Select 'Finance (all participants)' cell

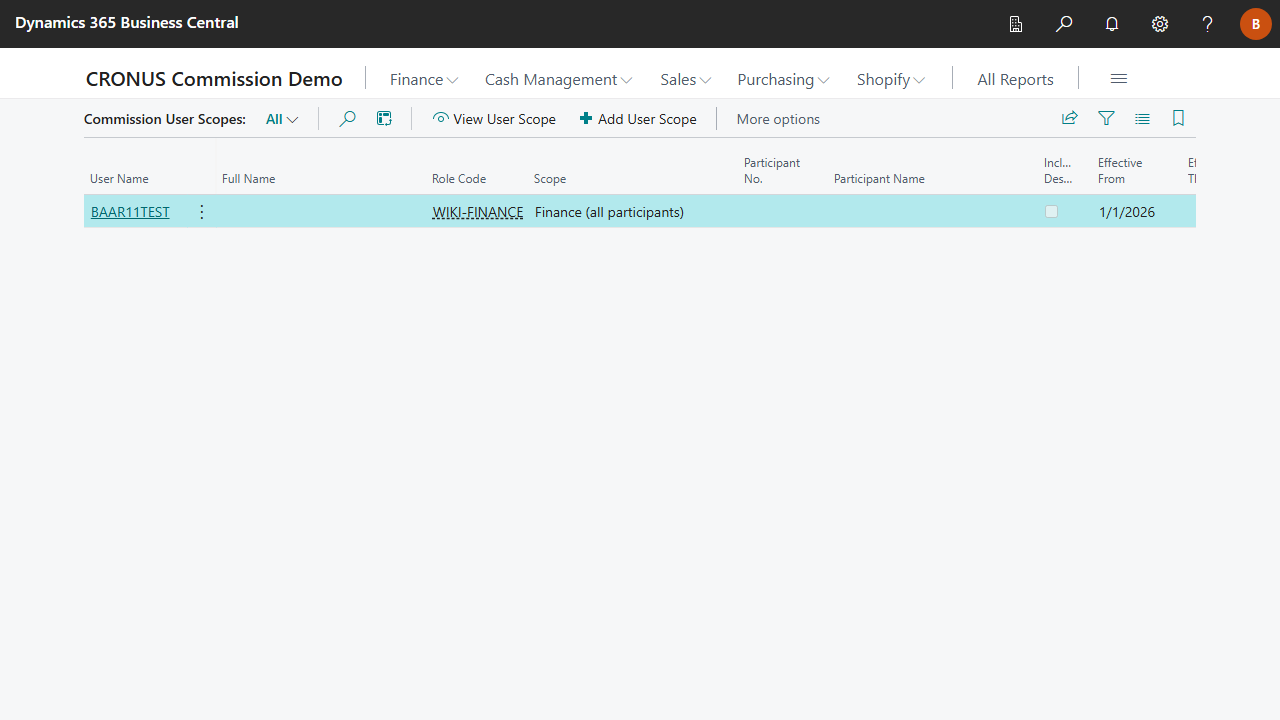pos(609,212)
